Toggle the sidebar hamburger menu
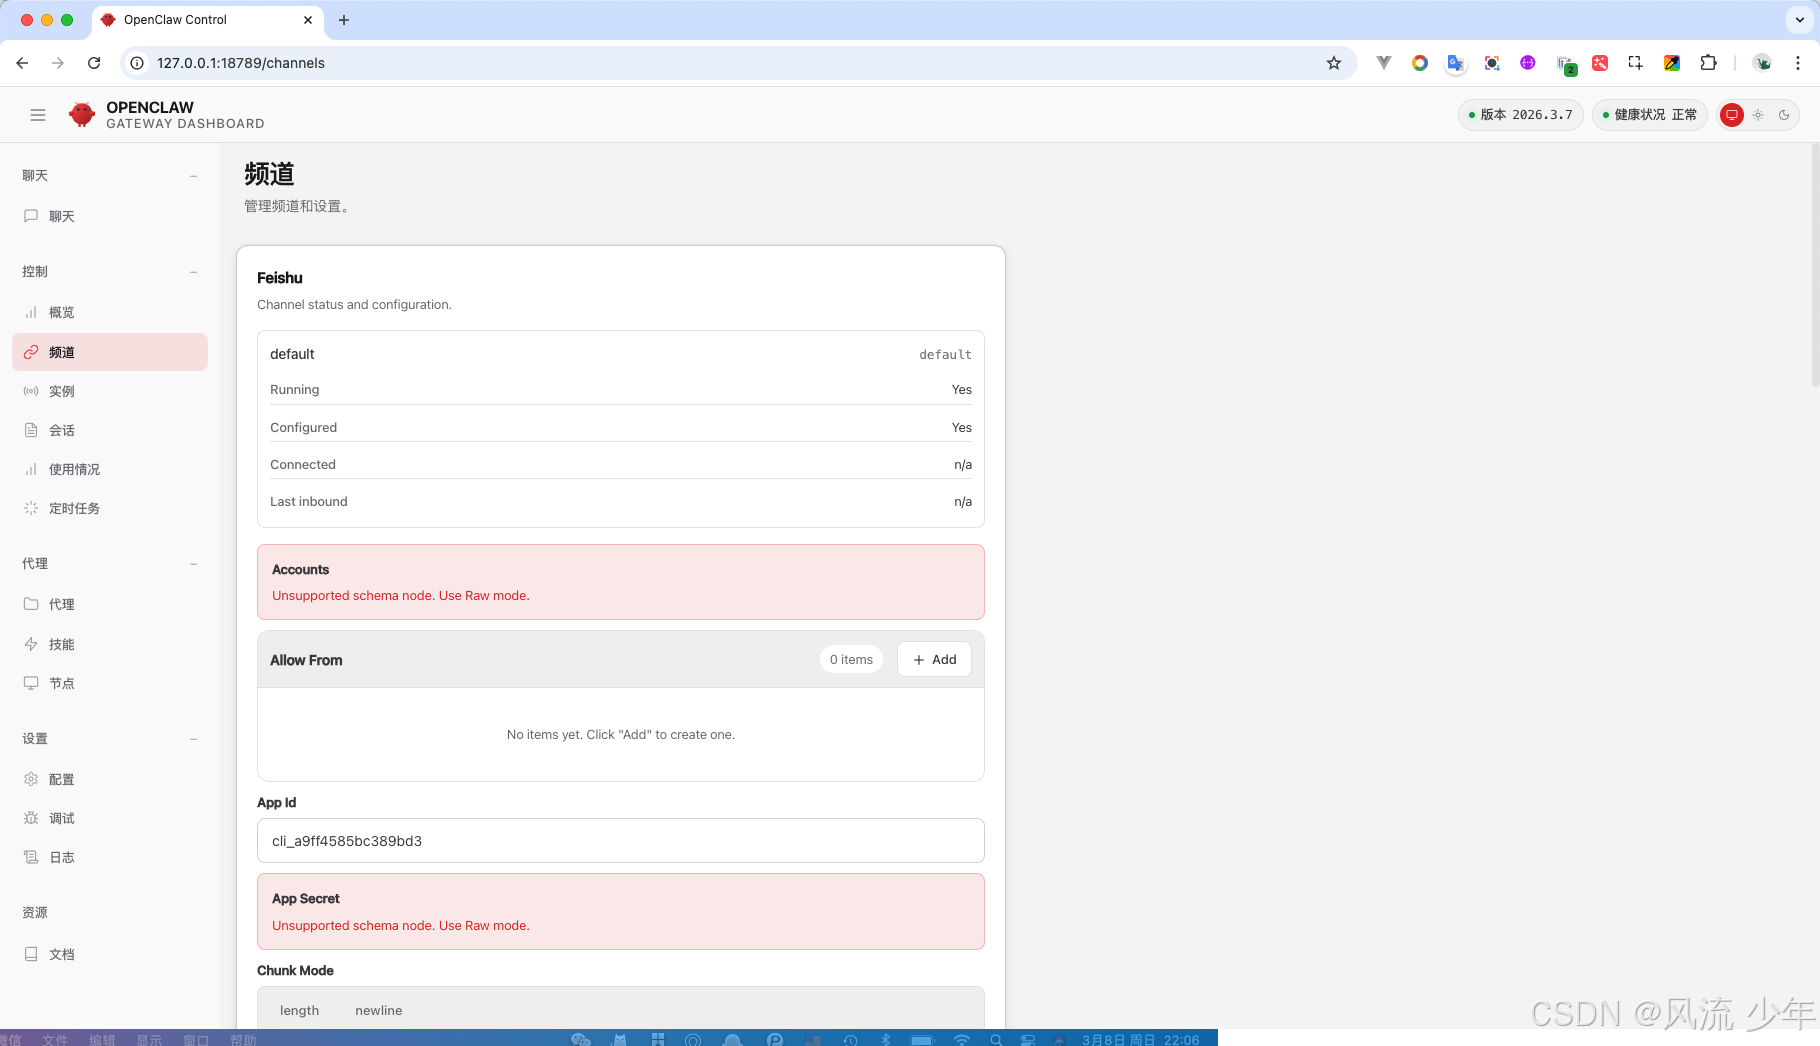The image size is (1820, 1046). point(38,115)
